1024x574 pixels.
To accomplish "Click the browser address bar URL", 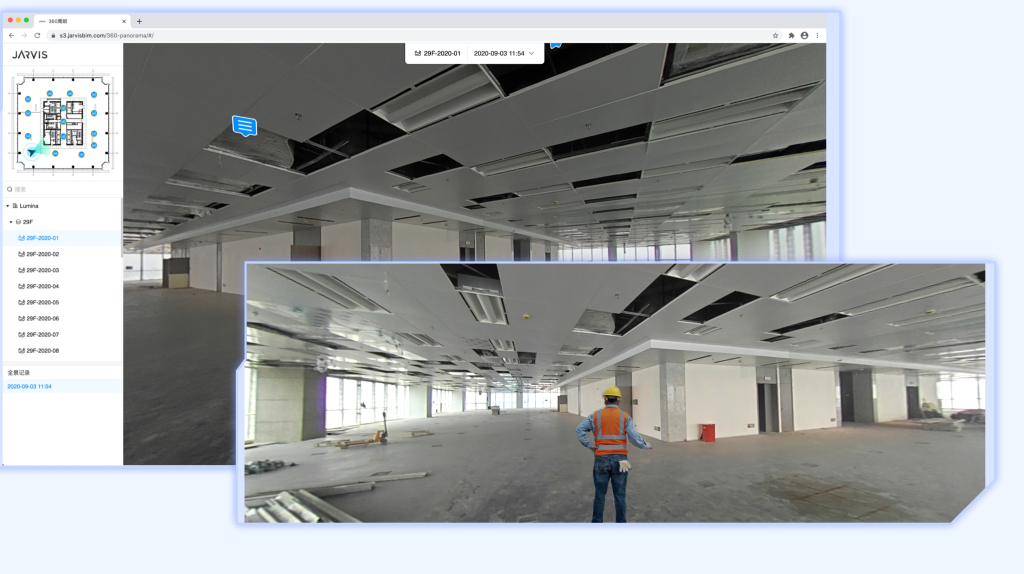I will click(x=106, y=35).
